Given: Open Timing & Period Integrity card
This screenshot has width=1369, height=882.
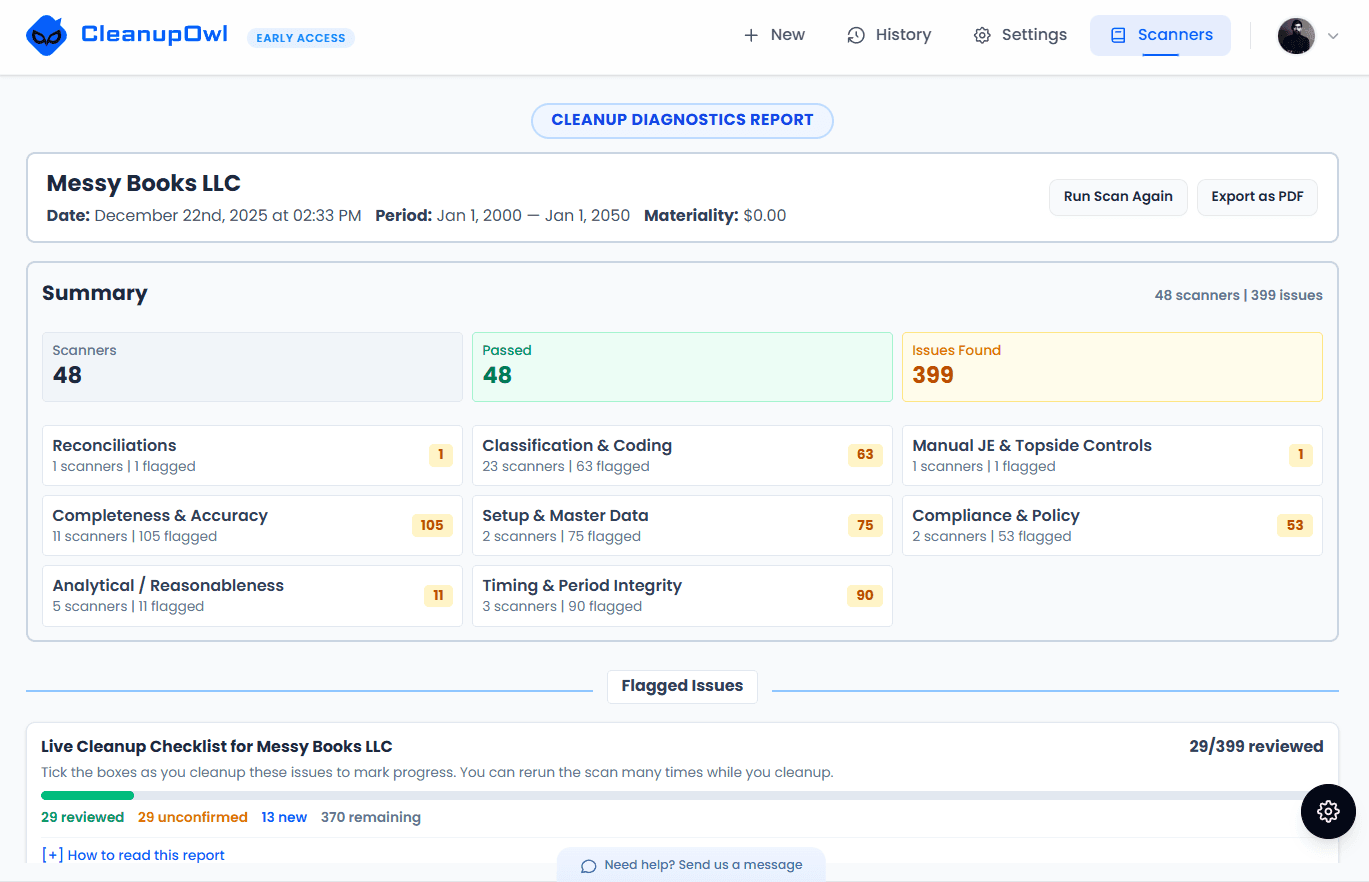Looking at the screenshot, I should [x=682, y=596].
